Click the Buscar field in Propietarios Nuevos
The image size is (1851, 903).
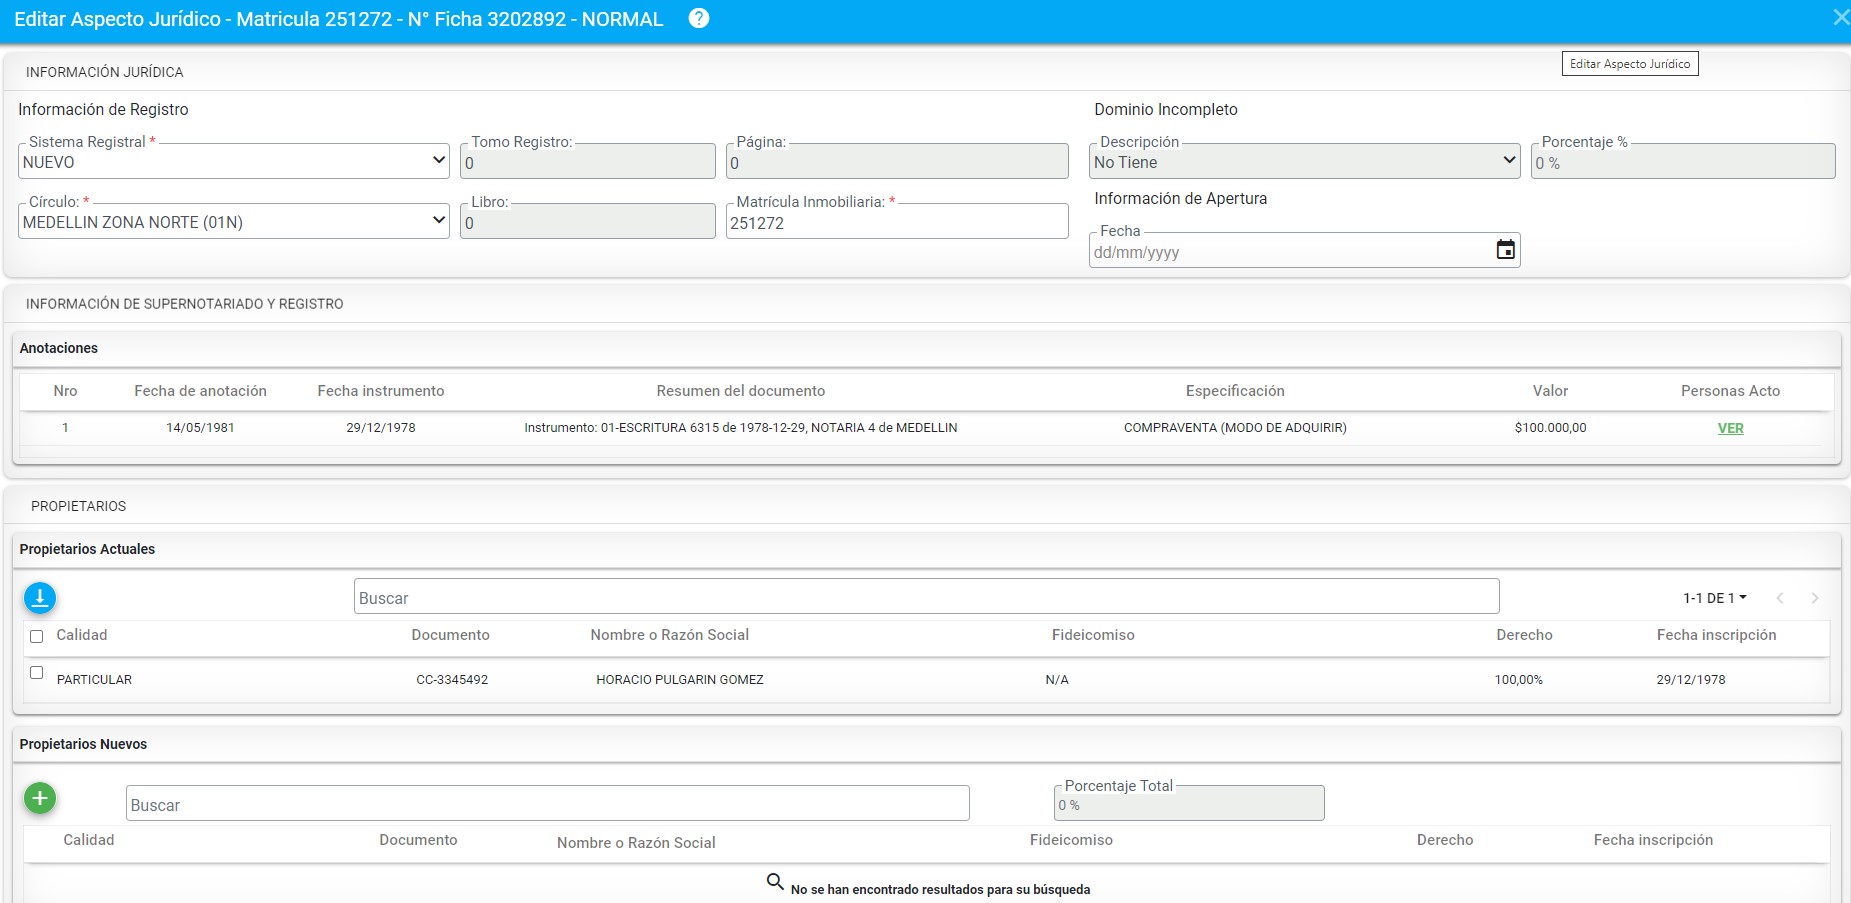point(548,804)
